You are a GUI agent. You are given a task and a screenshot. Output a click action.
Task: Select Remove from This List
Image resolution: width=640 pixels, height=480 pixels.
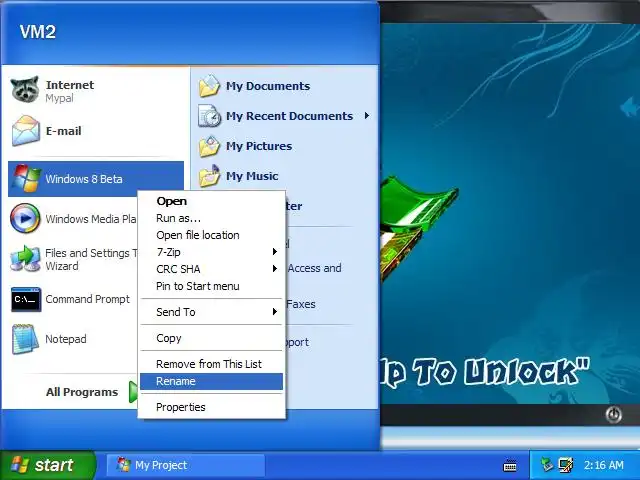211,364
